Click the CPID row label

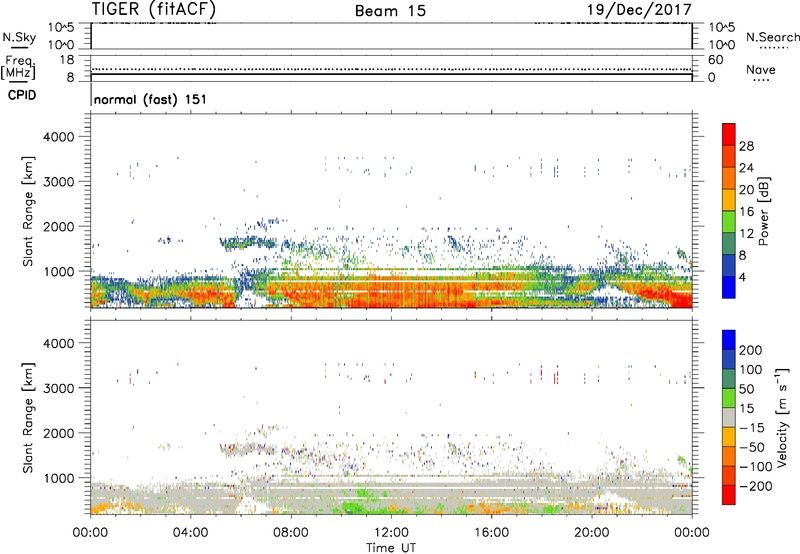pyautogui.click(x=22, y=95)
